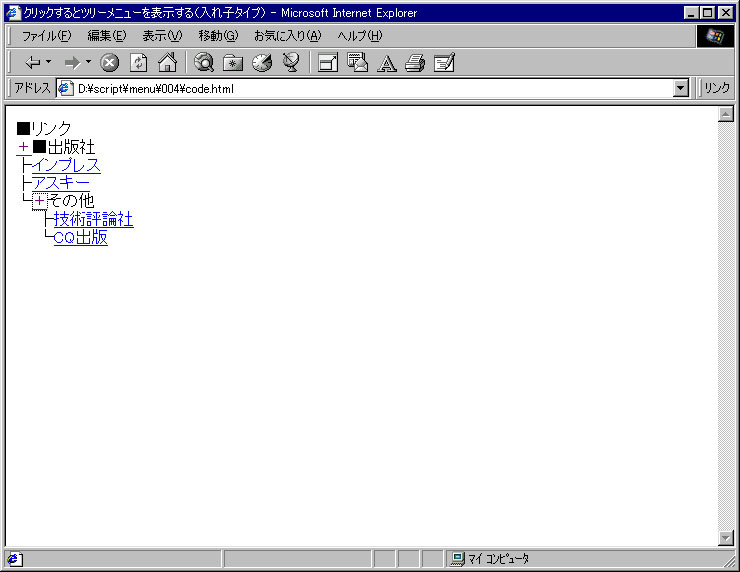Image resolution: width=740 pixels, height=572 pixels.
Task: Stop loading with the Stop icon
Action: click(109, 62)
